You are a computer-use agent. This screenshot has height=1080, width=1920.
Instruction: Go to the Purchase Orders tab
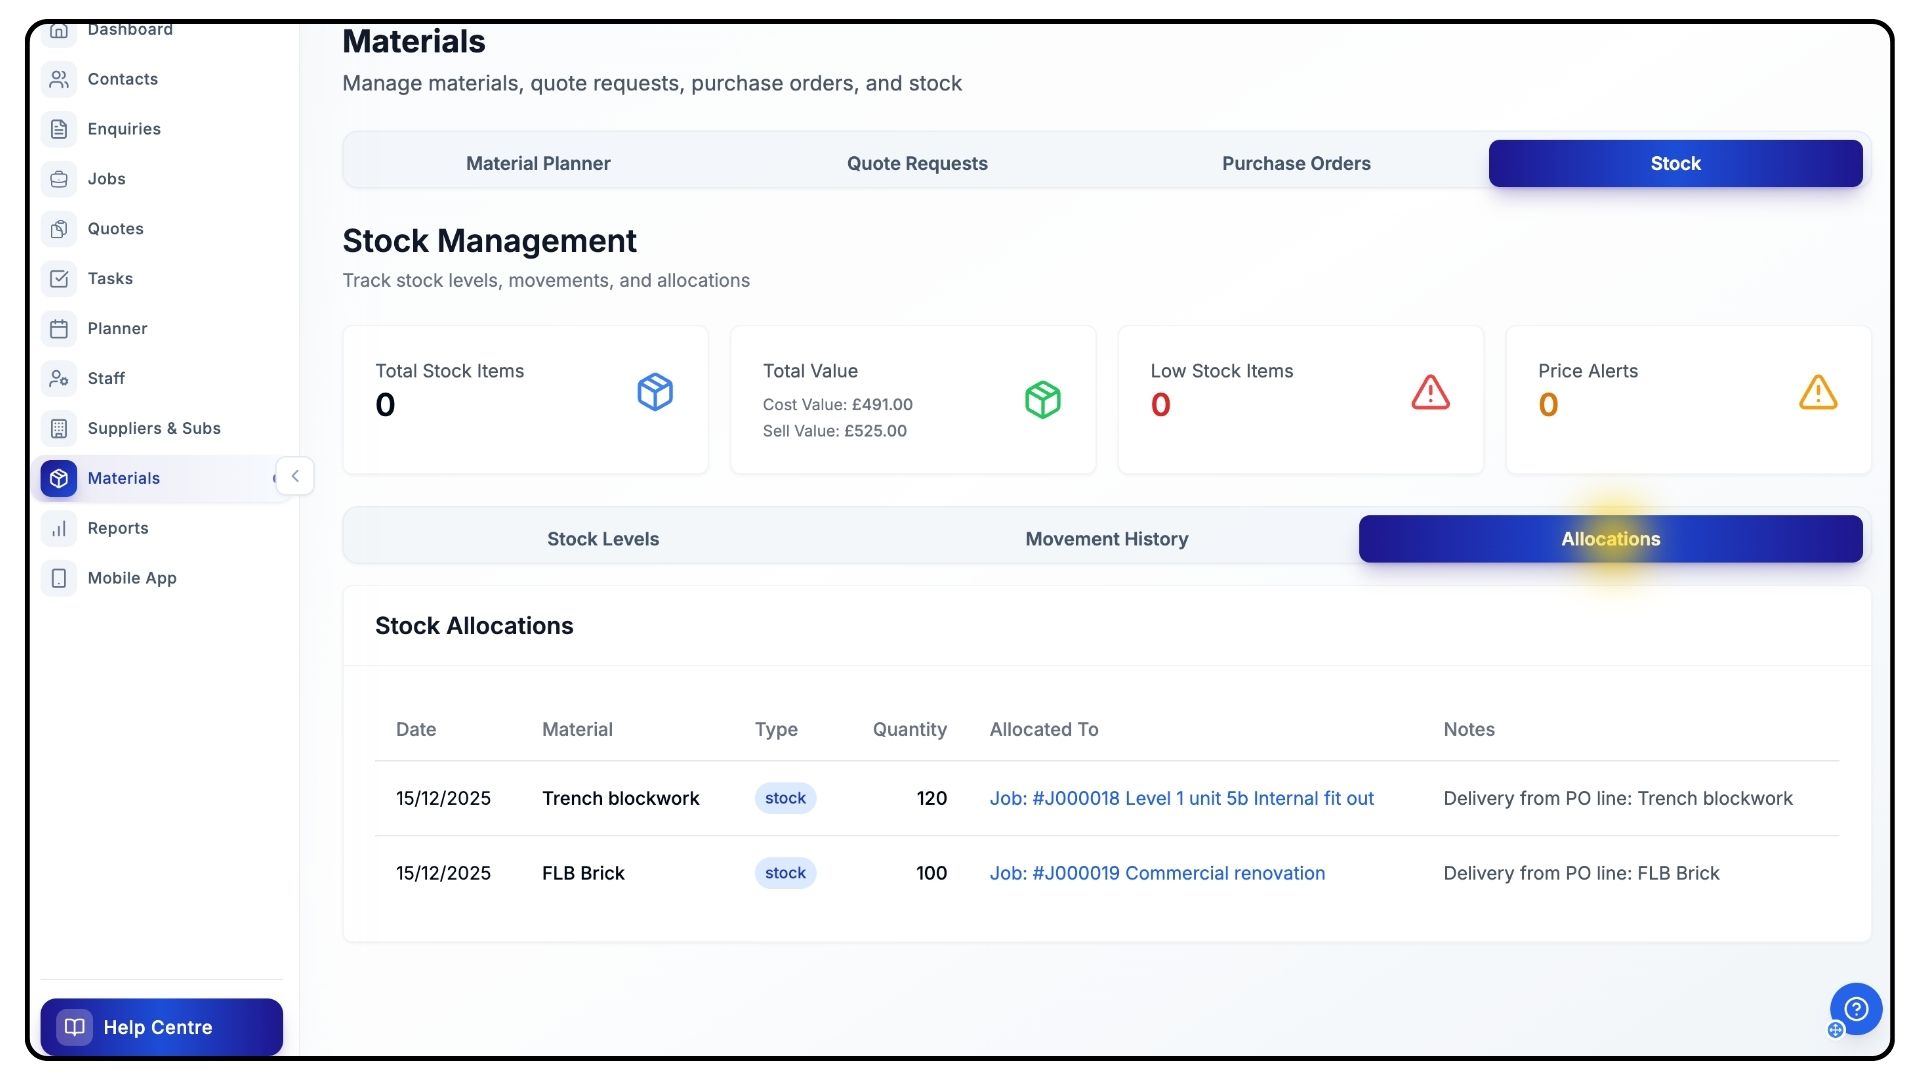click(x=1296, y=164)
